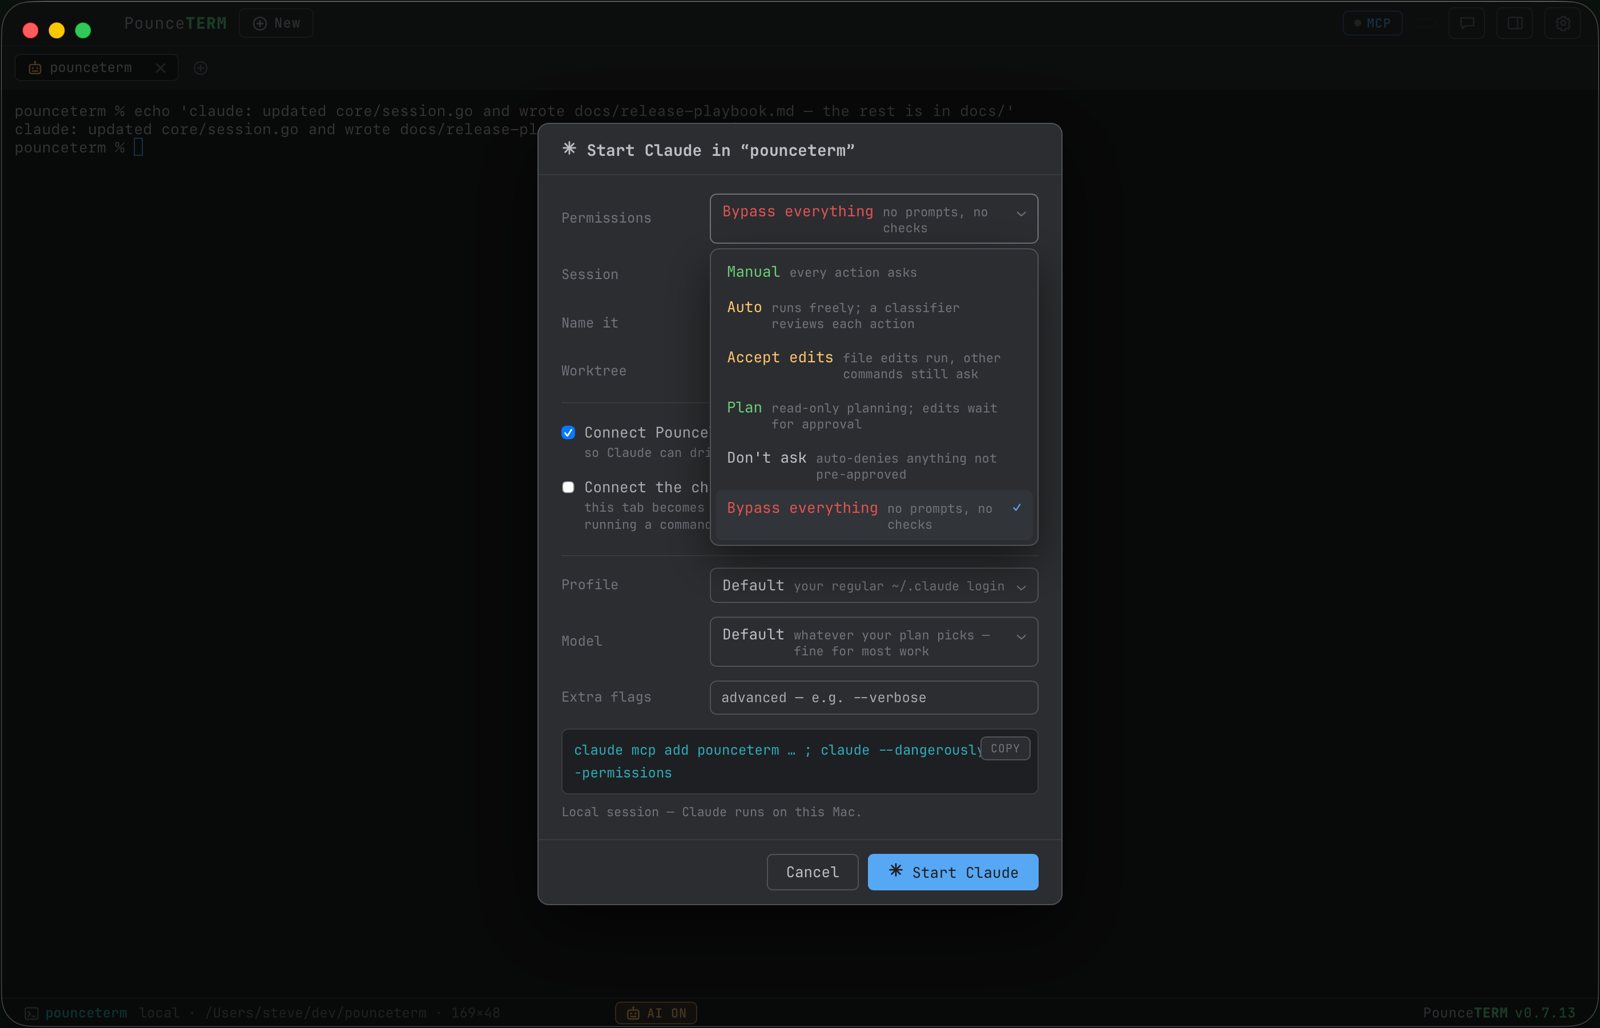Choose Plan permission option
This screenshot has width=1600, height=1028.
[874, 415]
